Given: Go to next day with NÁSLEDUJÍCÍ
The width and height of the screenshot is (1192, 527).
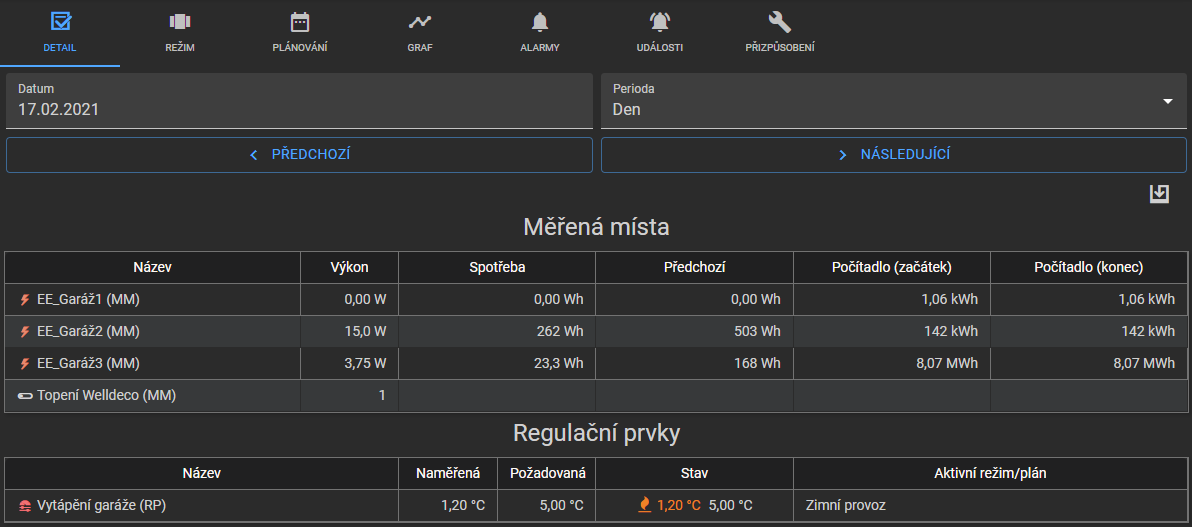Looking at the screenshot, I should pos(893,155).
